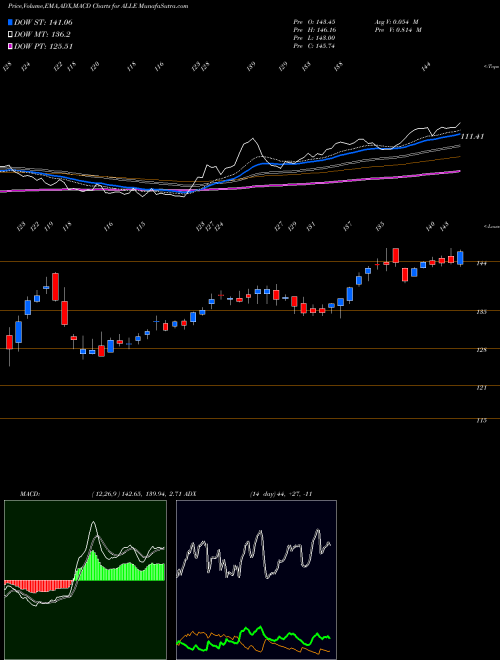
Task: Click the 121 price axis label
Action: pyautogui.click(x=481, y=388)
